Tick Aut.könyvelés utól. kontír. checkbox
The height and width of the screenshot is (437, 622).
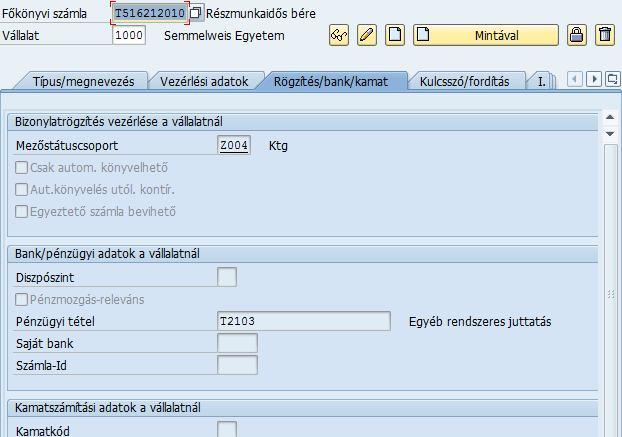21,189
